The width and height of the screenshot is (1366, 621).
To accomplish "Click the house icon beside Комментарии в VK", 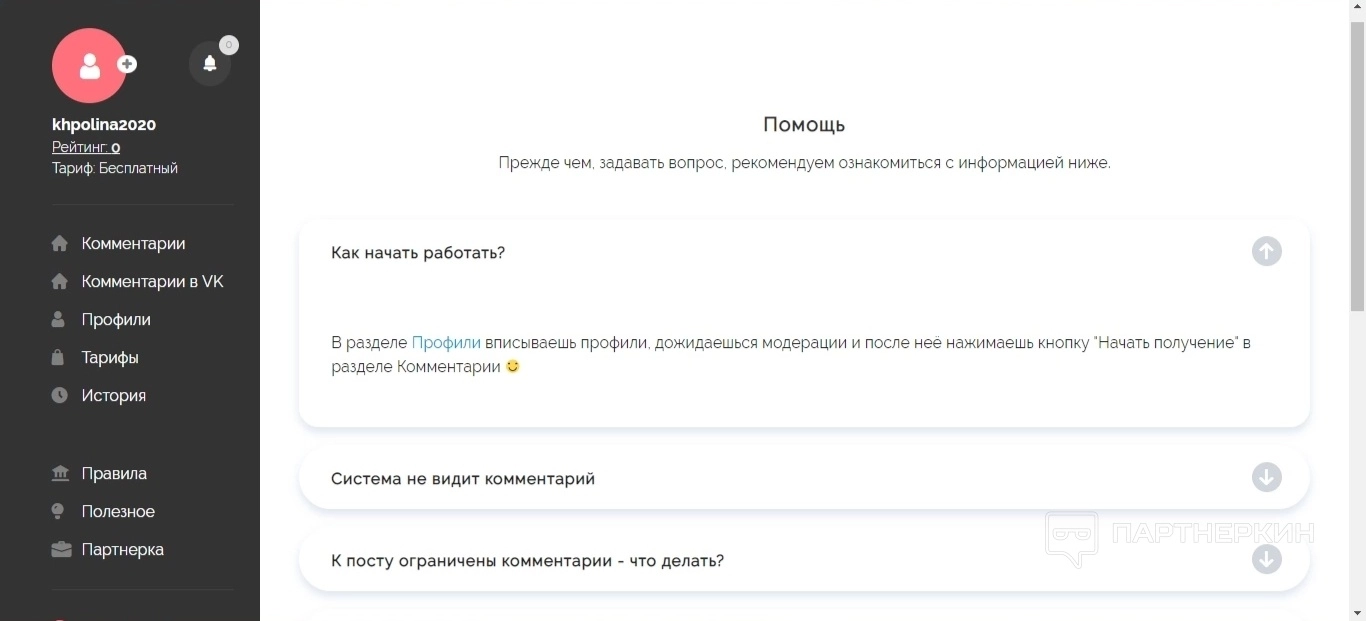I will 60,282.
